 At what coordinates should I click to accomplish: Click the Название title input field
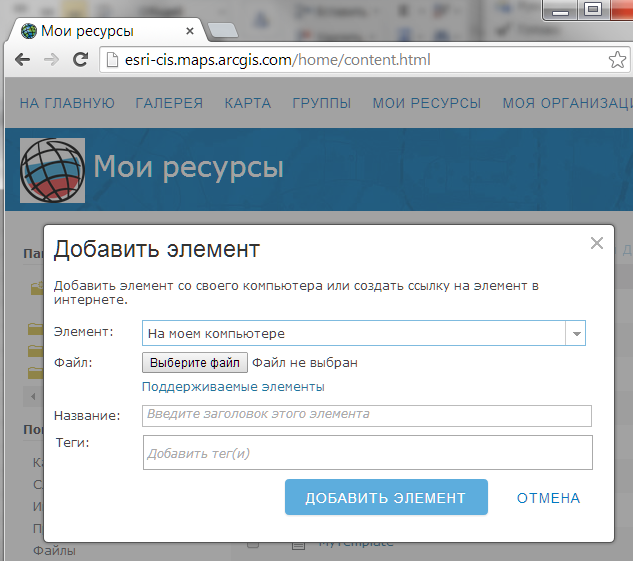point(367,415)
